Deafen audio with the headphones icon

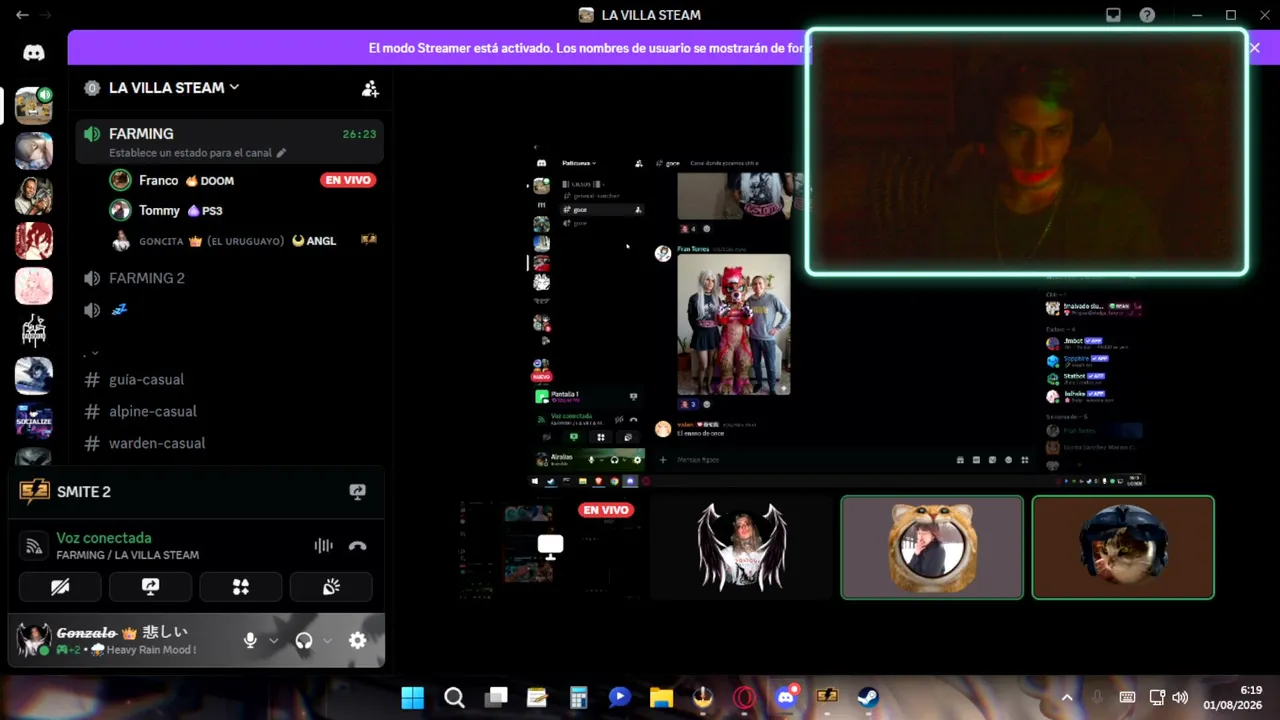(304, 641)
